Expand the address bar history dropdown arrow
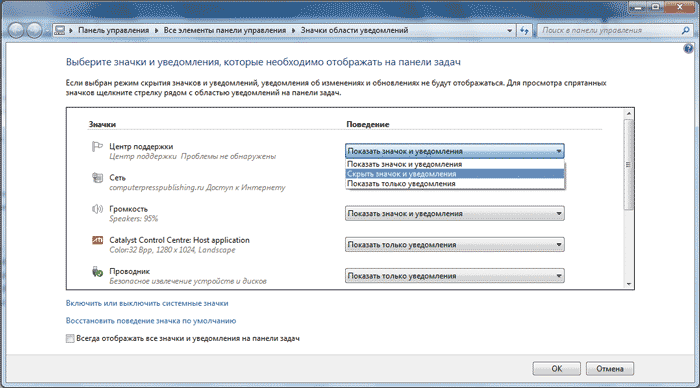700x388 pixels. click(509, 30)
